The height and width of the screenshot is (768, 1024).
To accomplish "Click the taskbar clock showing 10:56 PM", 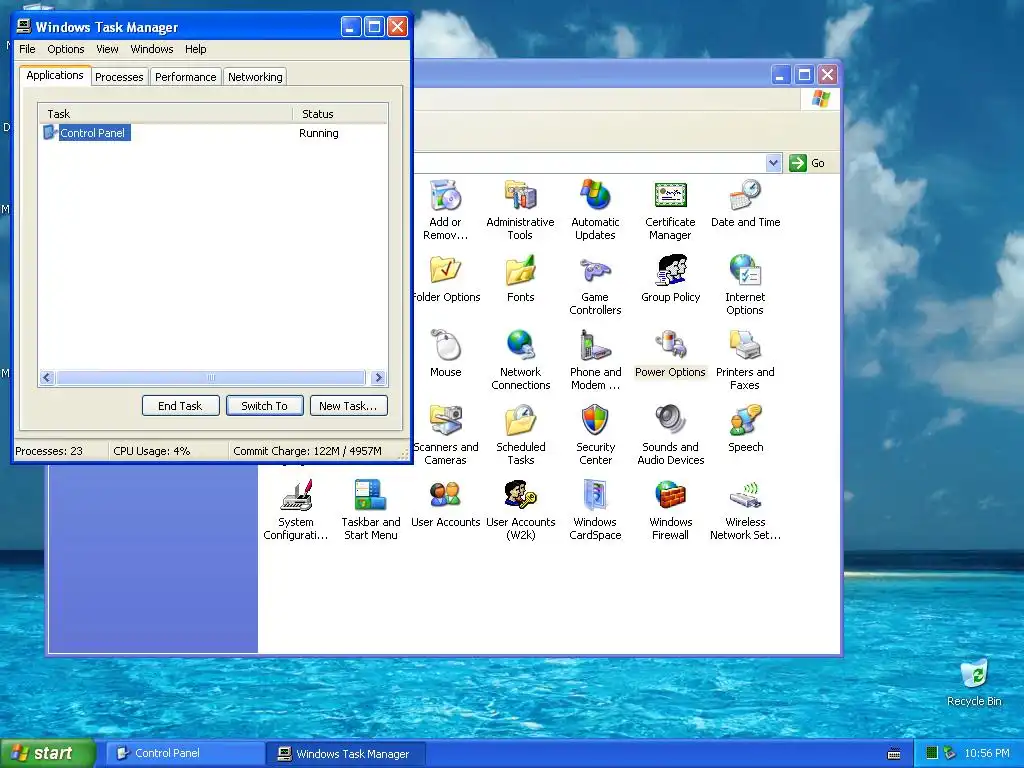I will (987, 753).
